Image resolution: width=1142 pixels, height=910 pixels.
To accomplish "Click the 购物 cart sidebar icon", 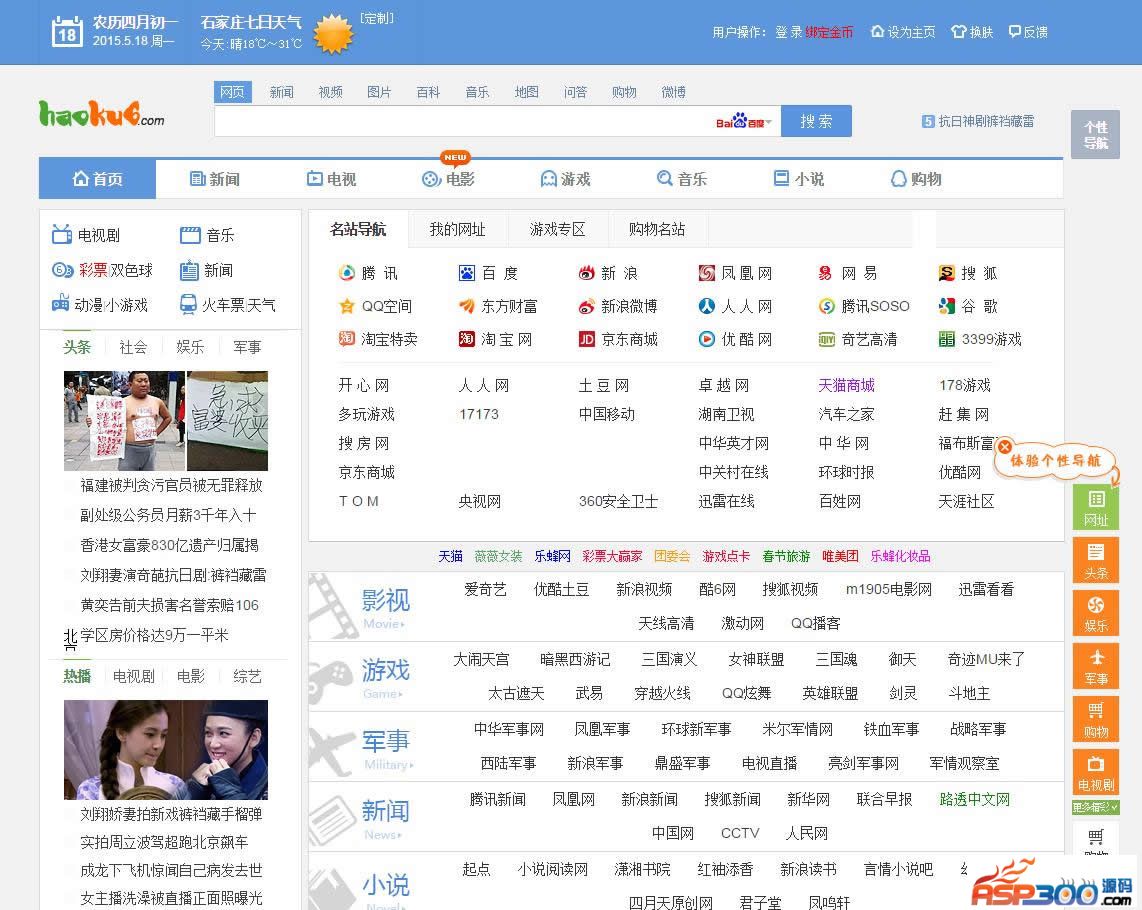I will pyautogui.click(x=1096, y=719).
